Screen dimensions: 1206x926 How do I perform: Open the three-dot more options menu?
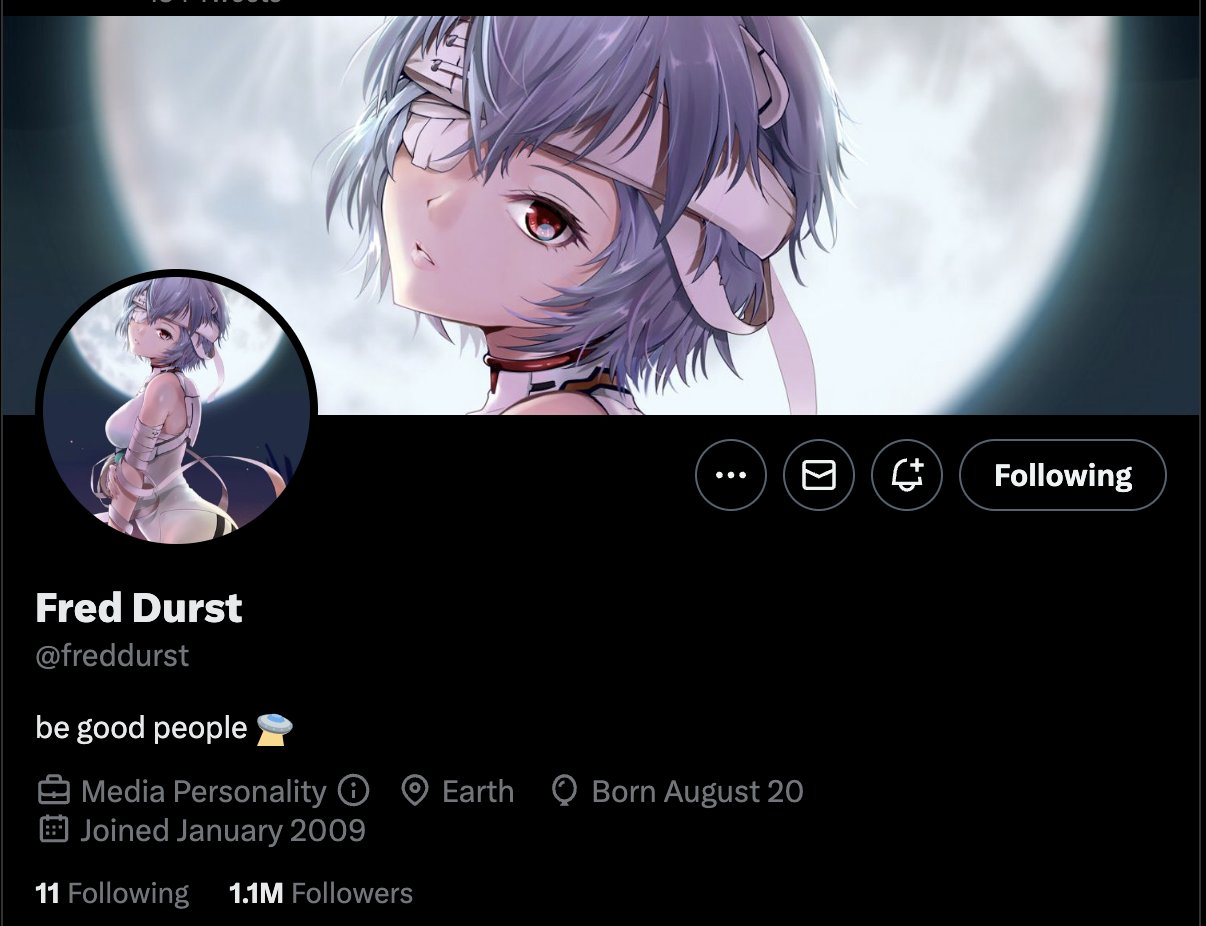tap(731, 475)
